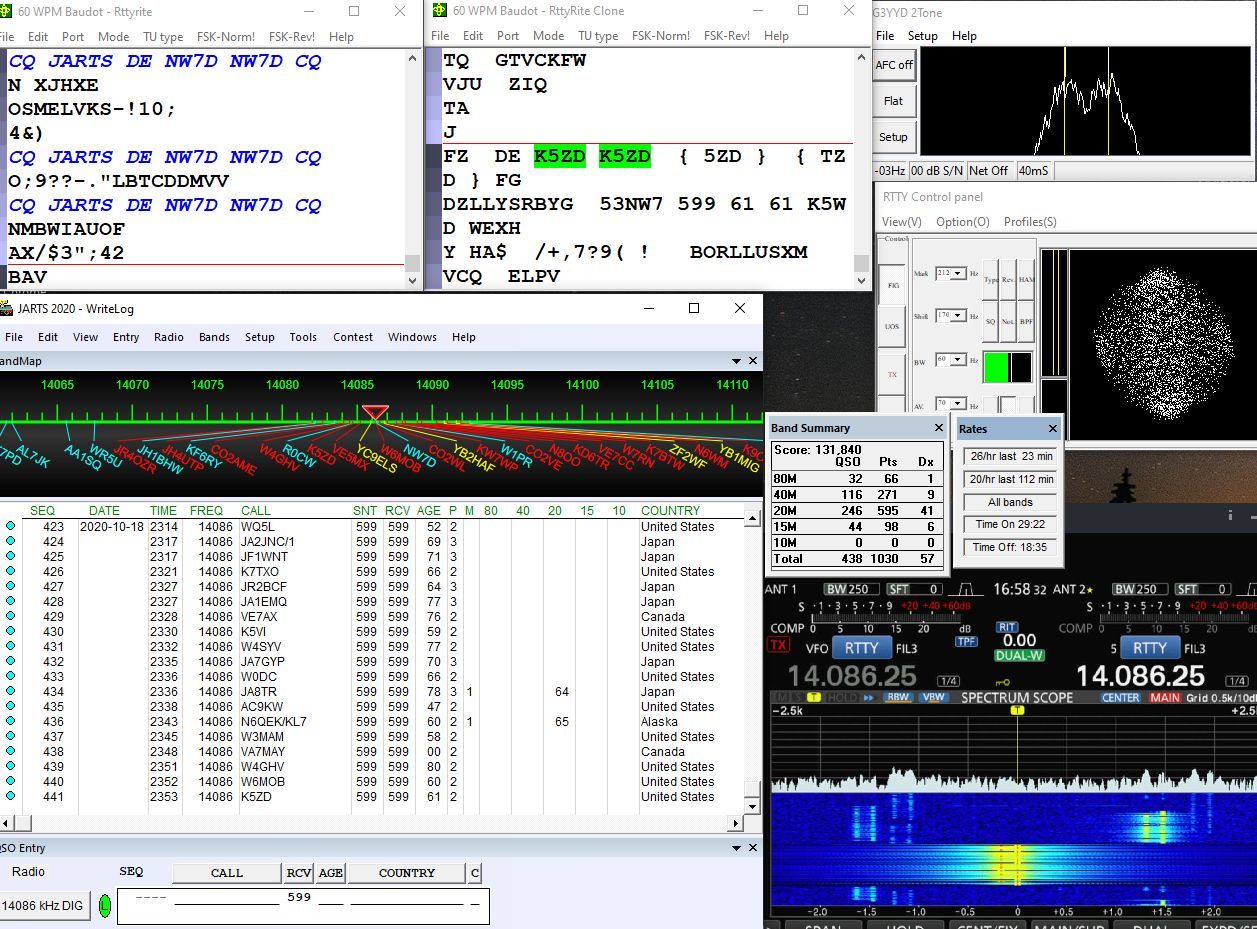Click the red frequency marker on the BandMap
Viewport: 1257px width, 929px height.
375,412
